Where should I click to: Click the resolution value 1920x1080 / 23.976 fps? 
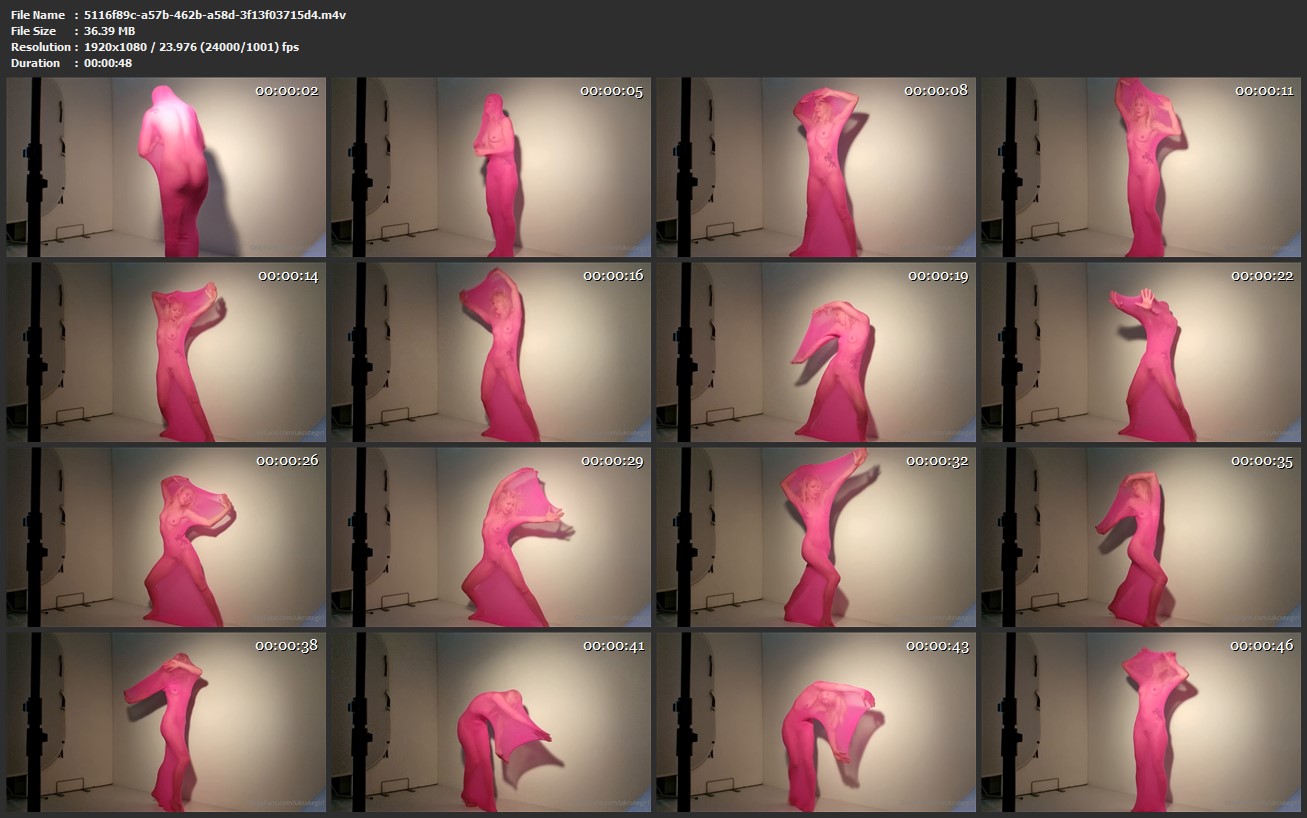coord(191,47)
